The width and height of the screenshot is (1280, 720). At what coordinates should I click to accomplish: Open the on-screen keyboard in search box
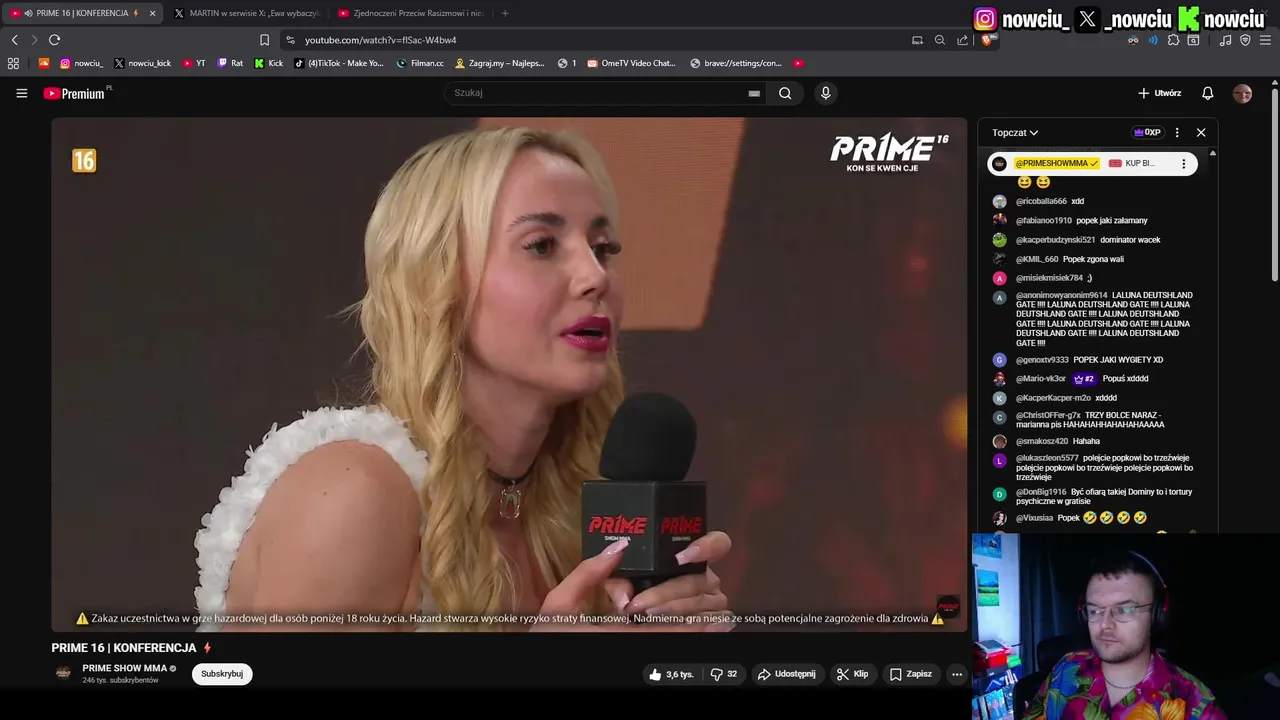(754, 93)
